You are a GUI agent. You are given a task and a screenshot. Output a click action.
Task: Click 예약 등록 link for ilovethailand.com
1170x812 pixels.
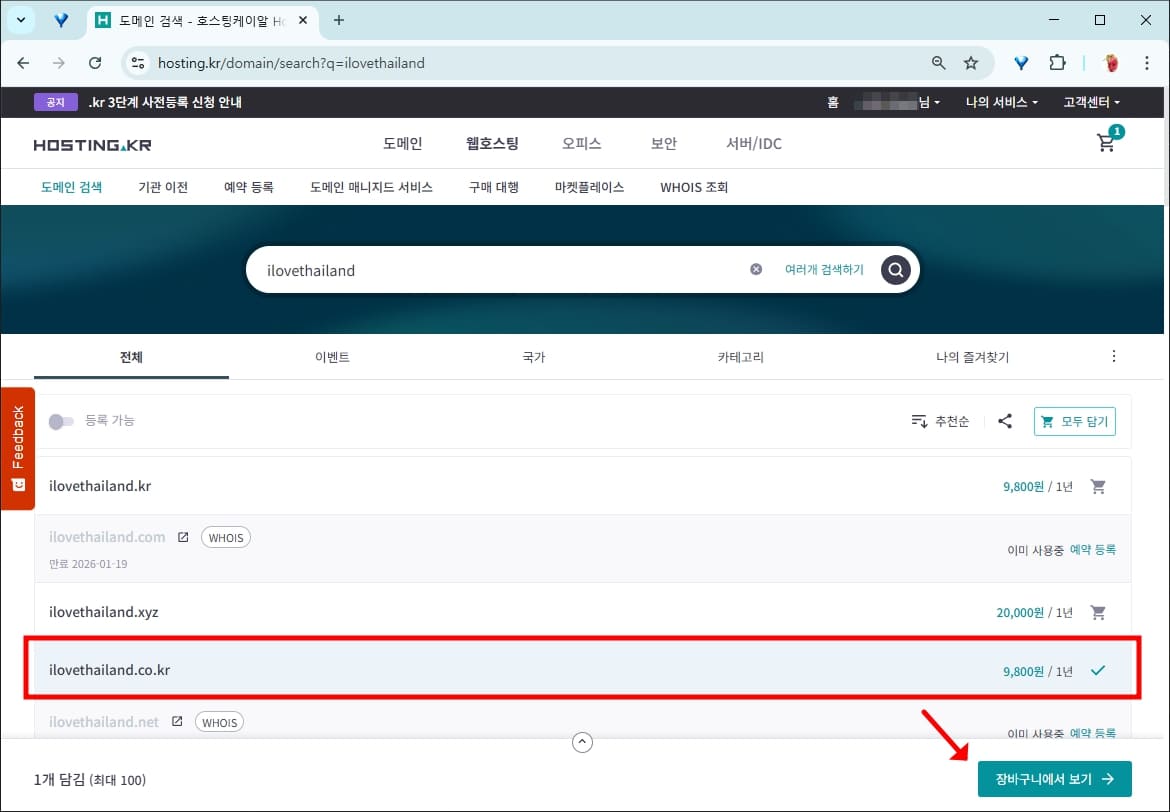(1092, 549)
